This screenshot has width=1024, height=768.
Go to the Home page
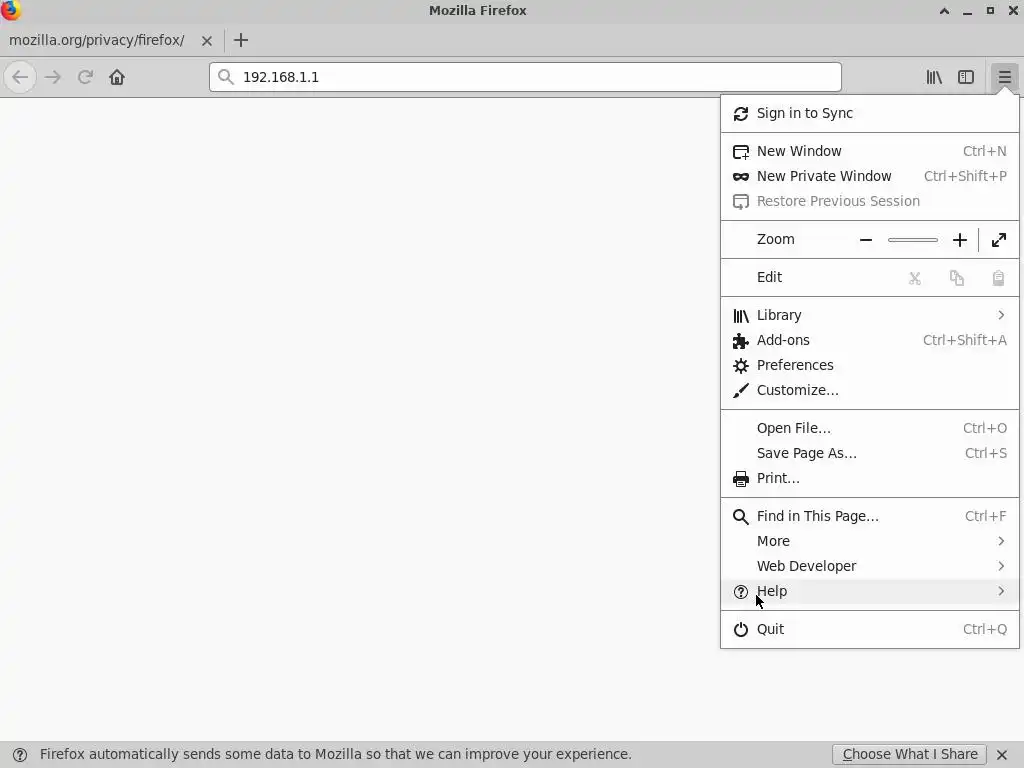pos(117,77)
